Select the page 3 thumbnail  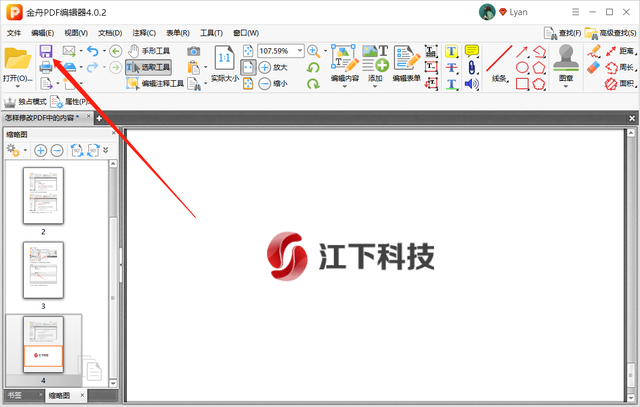coord(43,270)
